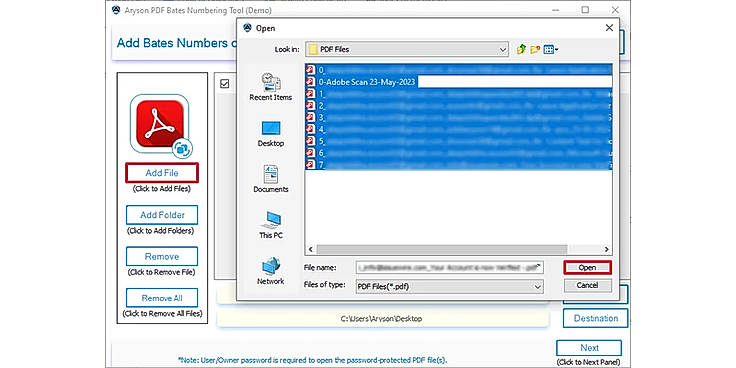Click the Add File button
Image resolution: width=736 pixels, height=368 pixels.
pyautogui.click(x=162, y=173)
